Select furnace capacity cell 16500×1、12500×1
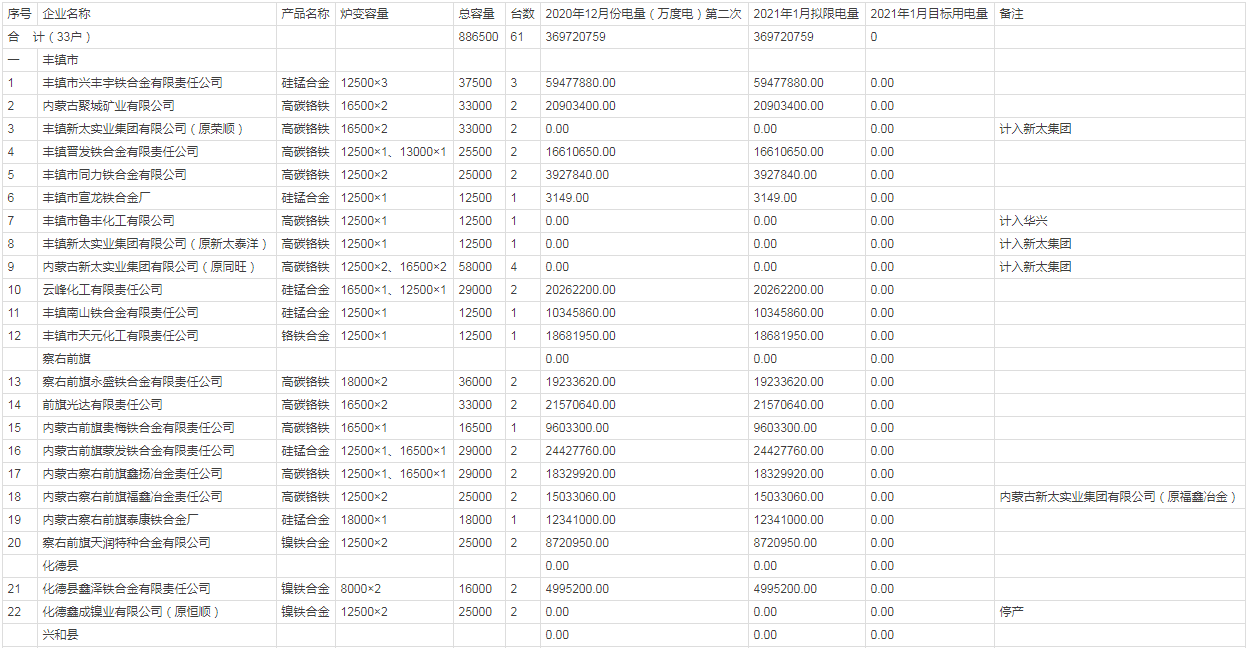The height and width of the screenshot is (648, 1248). [393, 290]
